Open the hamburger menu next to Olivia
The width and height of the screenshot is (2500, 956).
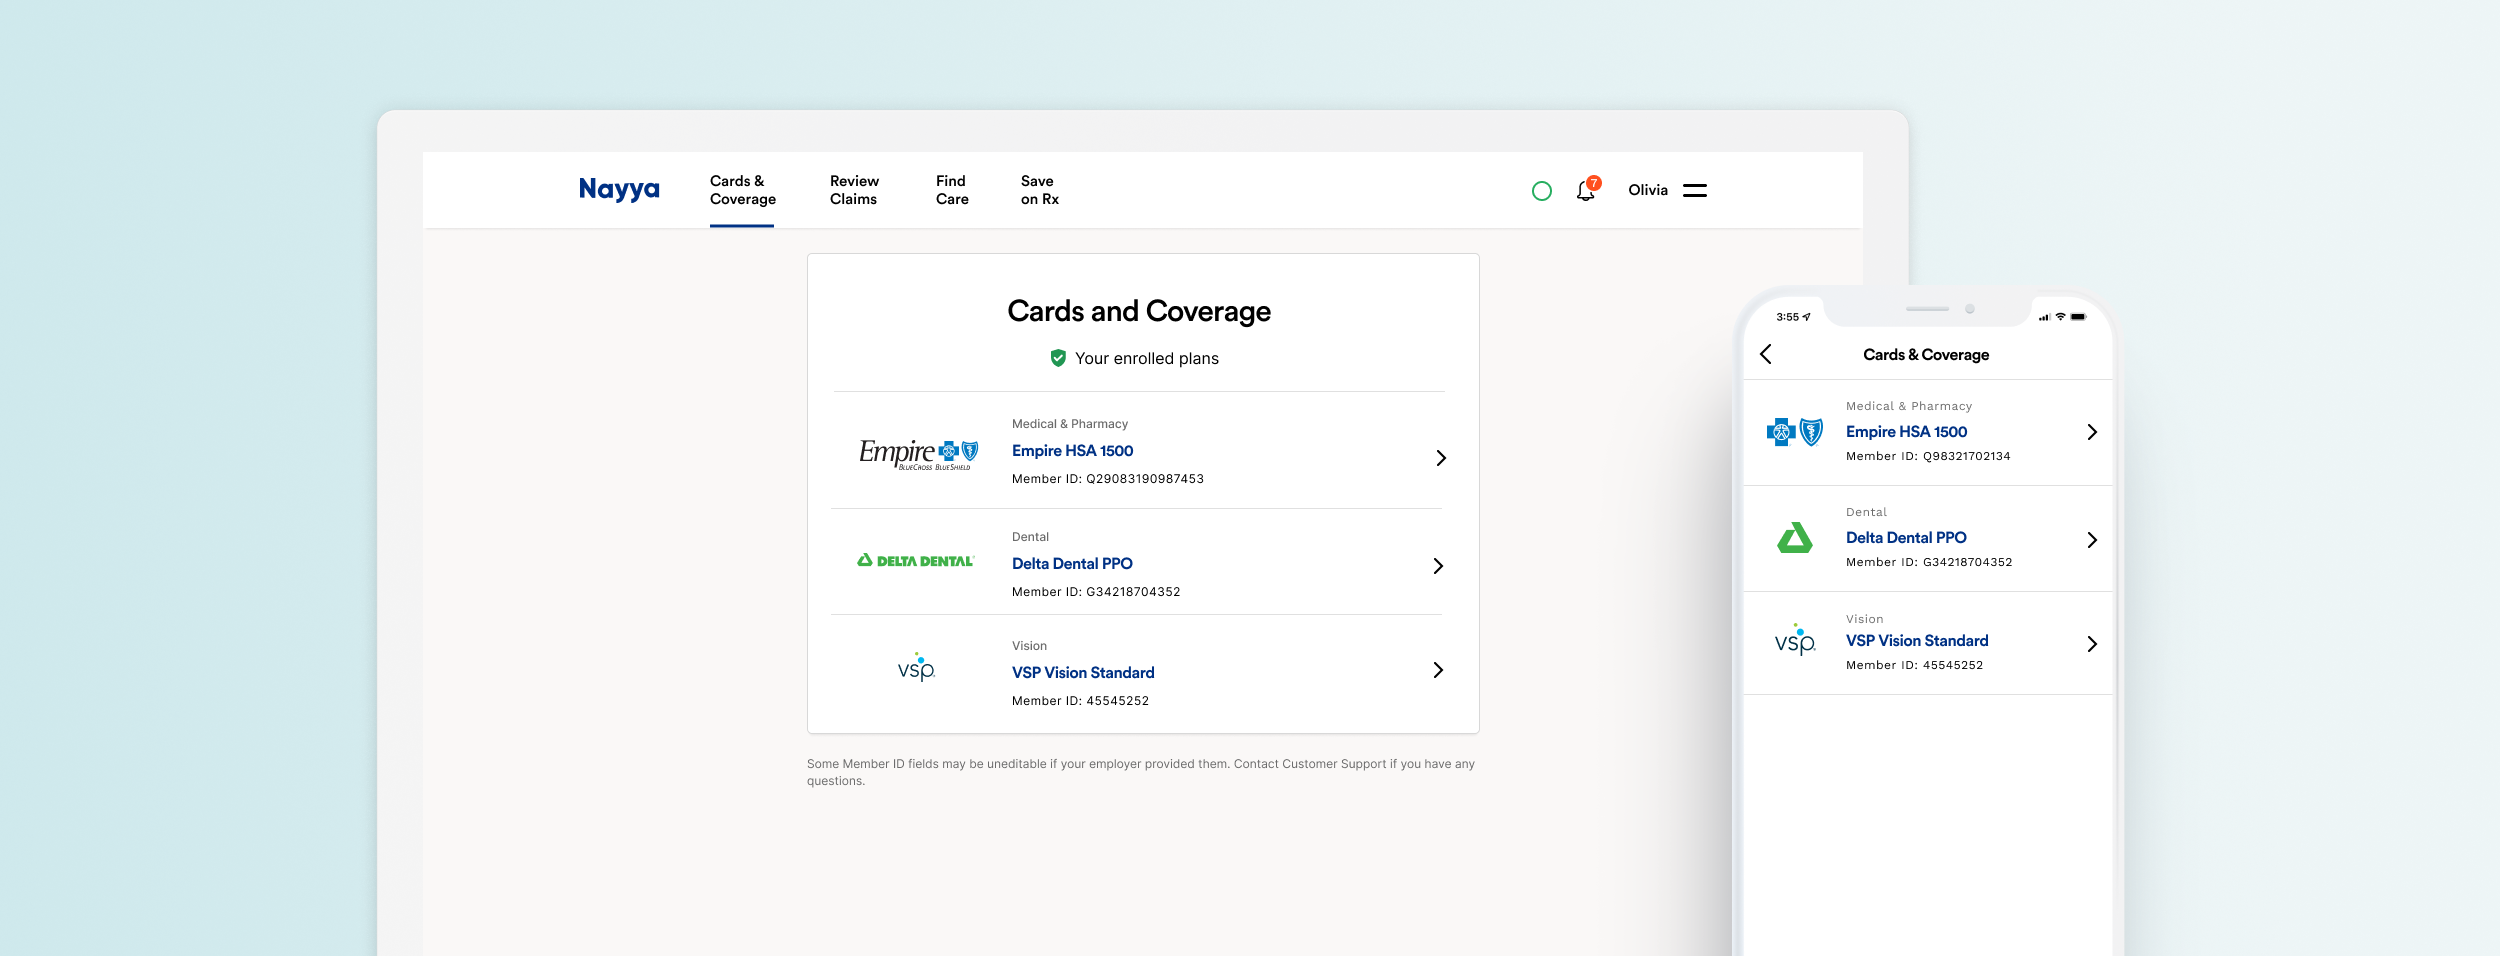[1695, 190]
